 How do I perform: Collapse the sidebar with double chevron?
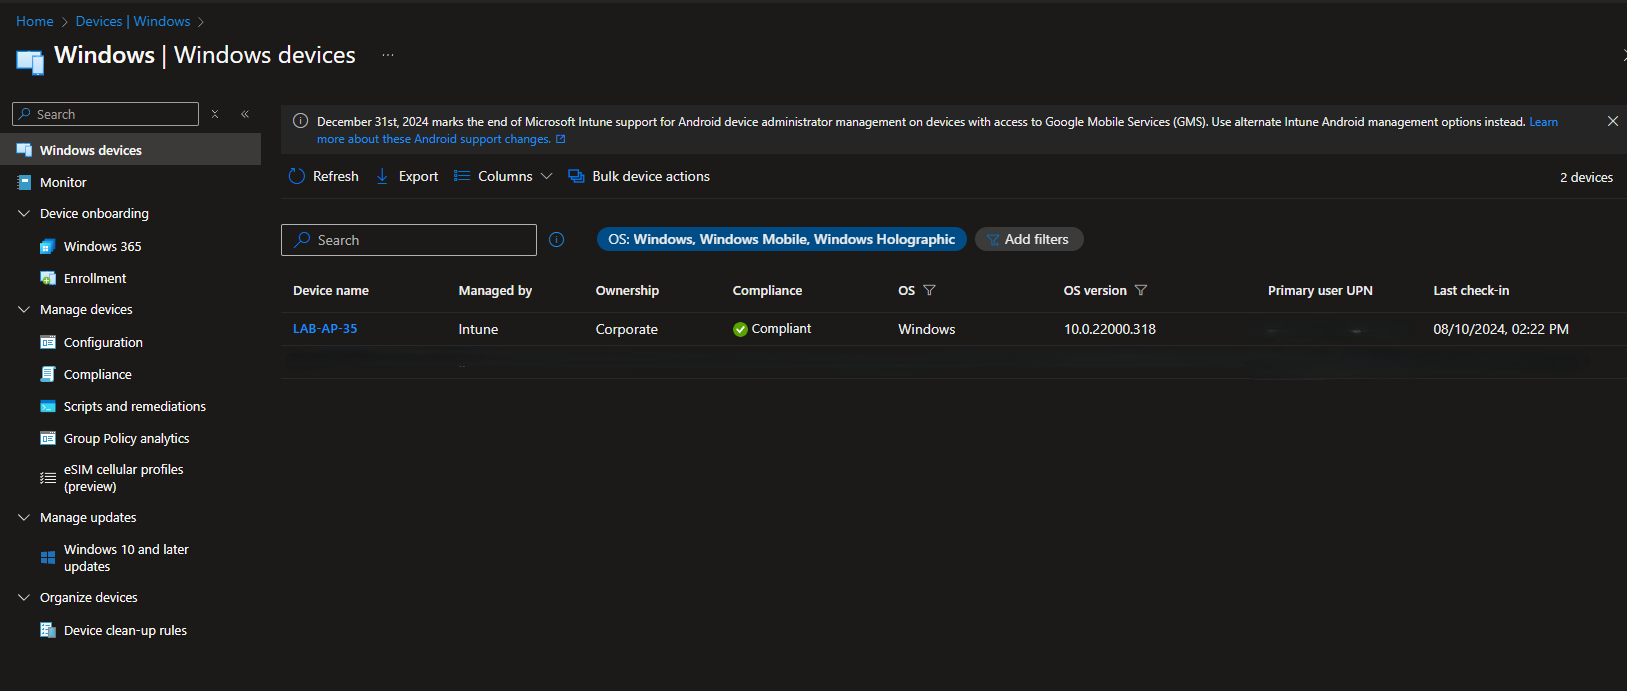click(x=245, y=114)
